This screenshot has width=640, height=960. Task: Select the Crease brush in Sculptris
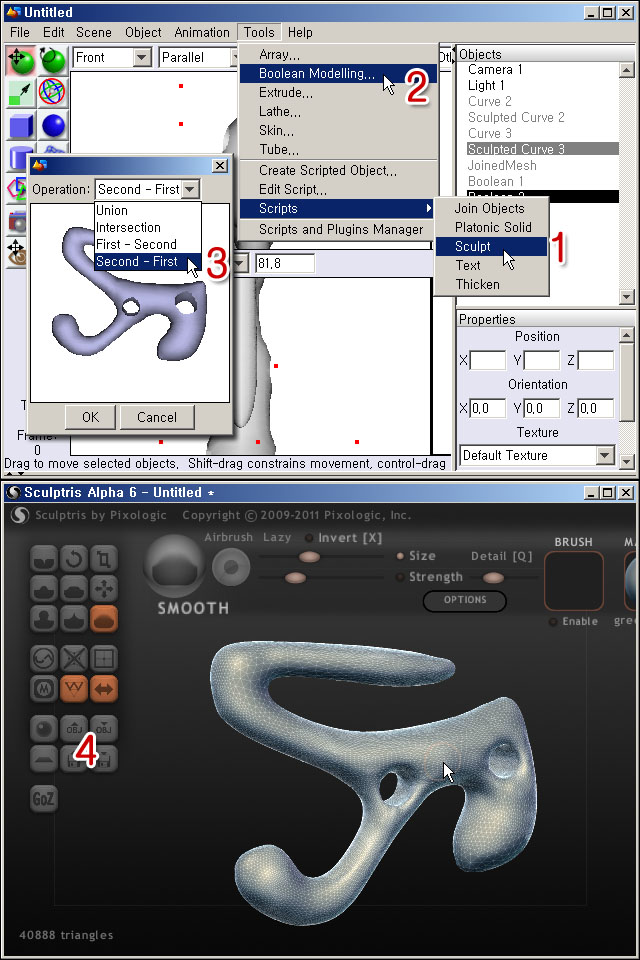click(44, 559)
